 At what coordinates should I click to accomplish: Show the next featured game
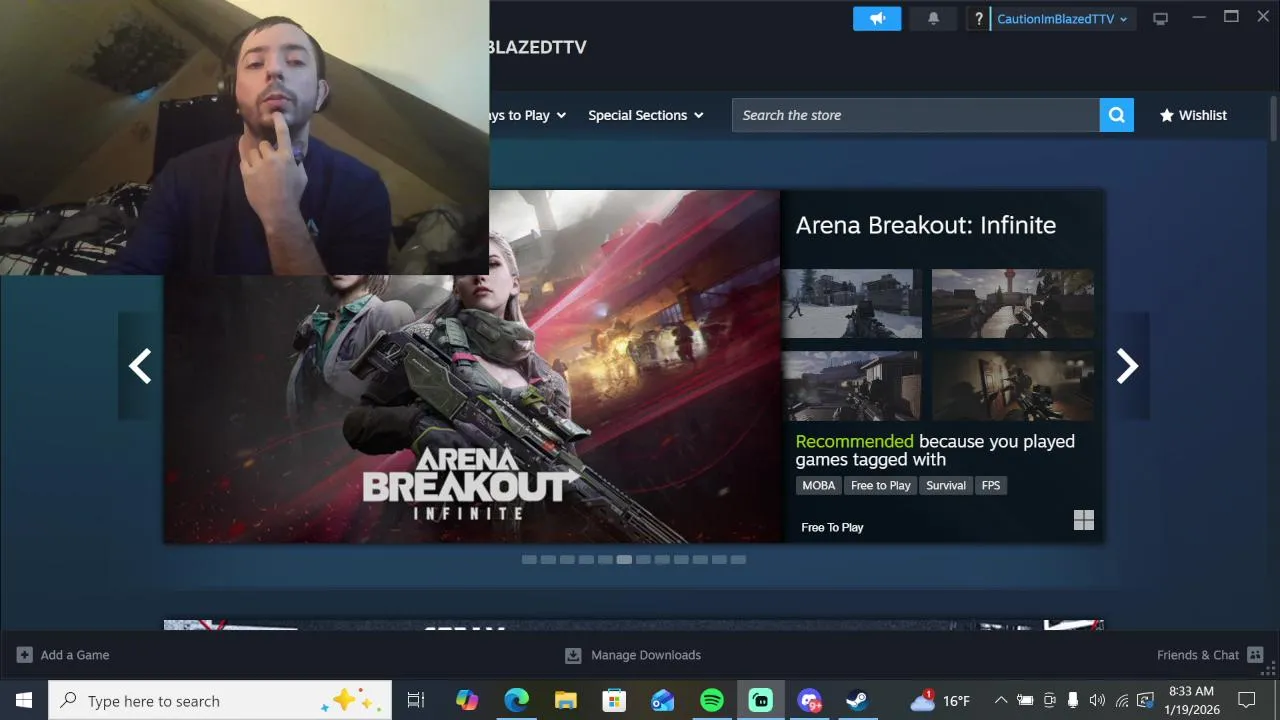[1127, 366]
